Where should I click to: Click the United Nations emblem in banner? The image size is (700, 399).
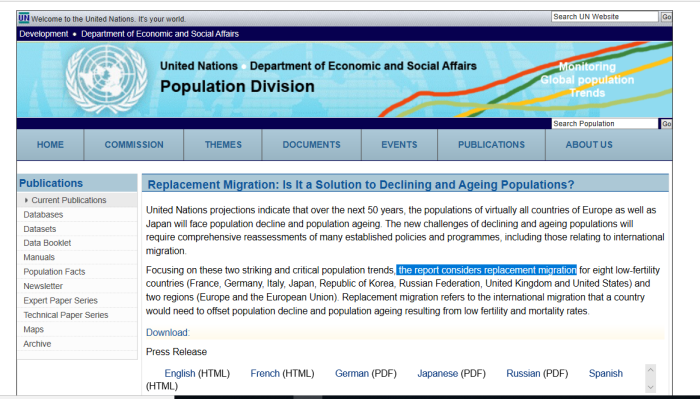(x=106, y=79)
